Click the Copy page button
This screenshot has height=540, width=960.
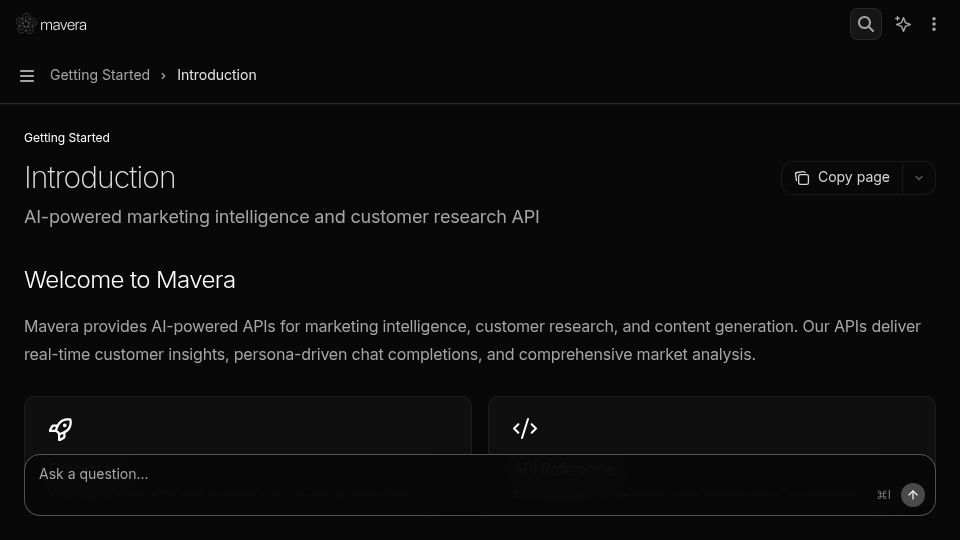tap(842, 178)
